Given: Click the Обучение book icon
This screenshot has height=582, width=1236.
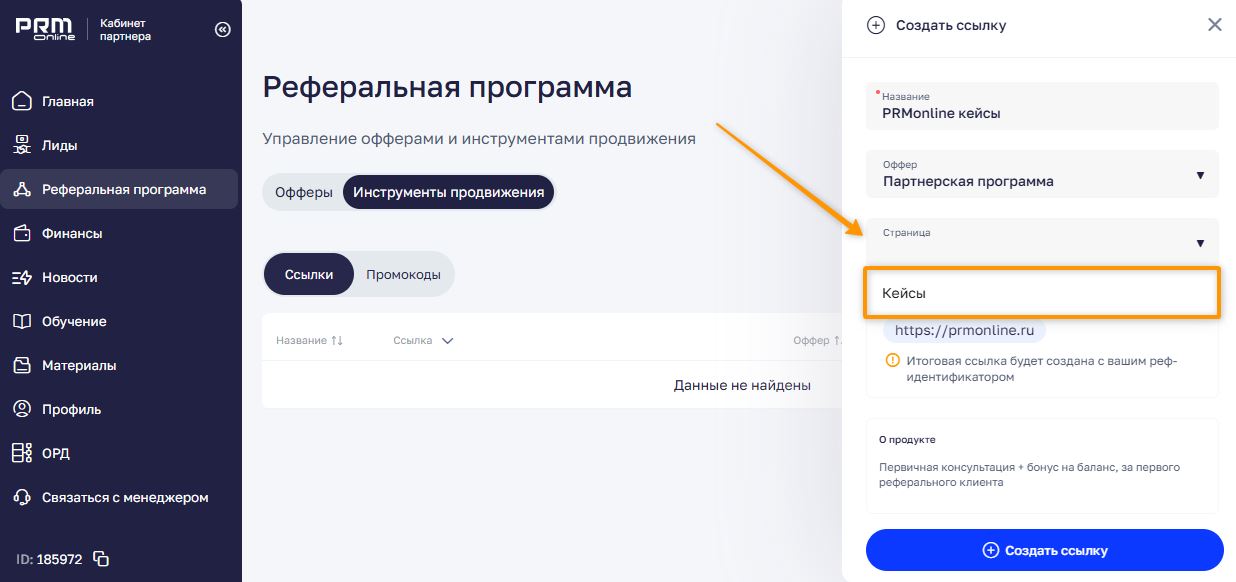Looking at the screenshot, I should pyautogui.click(x=22, y=321).
